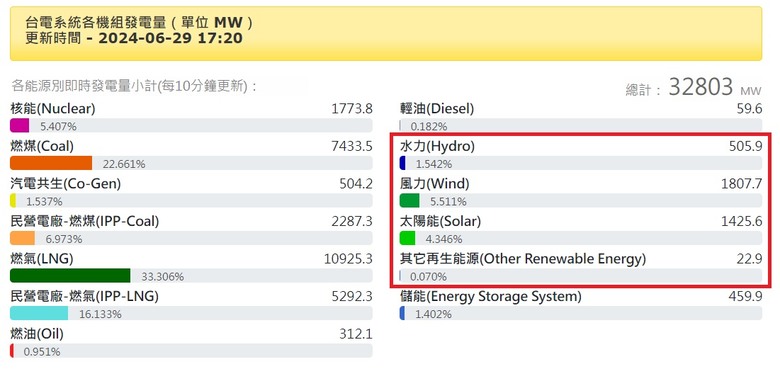The height and width of the screenshot is (369, 780).
Task: Click the 1807.7 Wind generation value
Action: pyautogui.click(x=741, y=184)
